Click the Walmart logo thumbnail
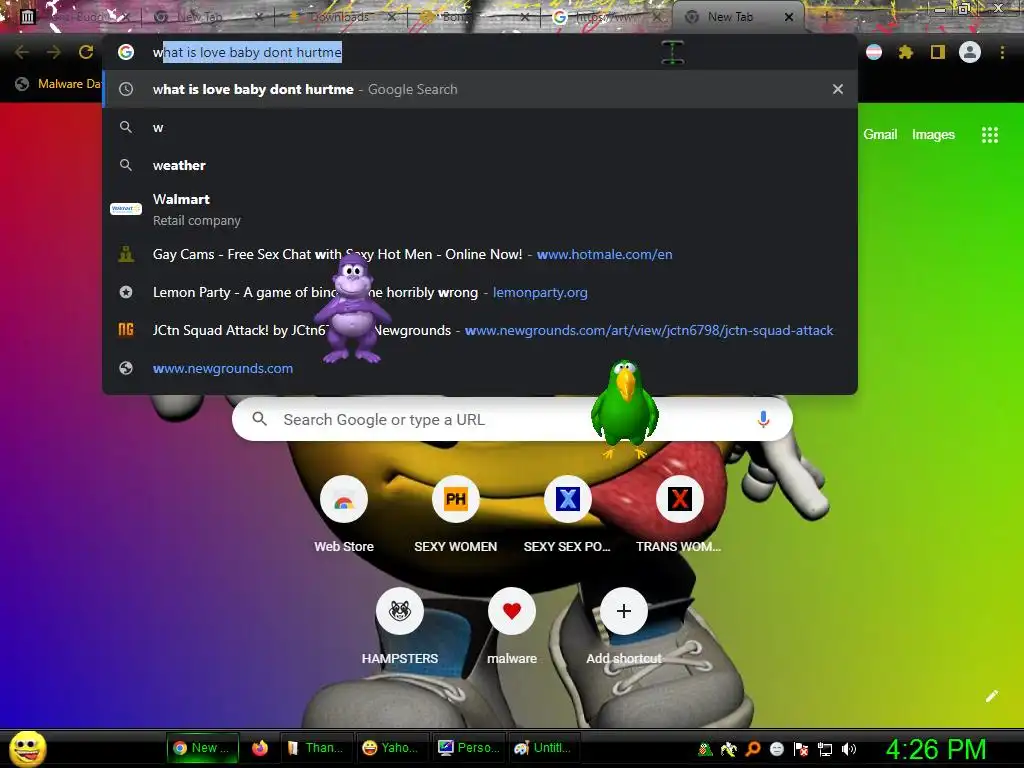The height and width of the screenshot is (768, 1024). [126, 209]
